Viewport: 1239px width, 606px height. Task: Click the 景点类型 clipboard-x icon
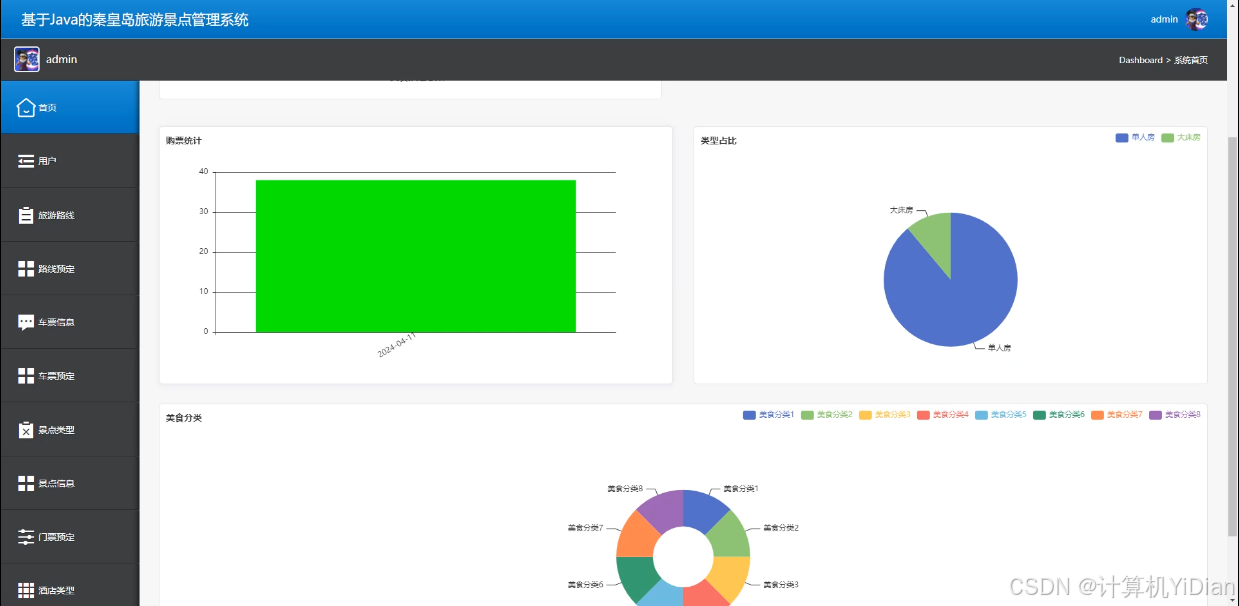click(x=26, y=429)
